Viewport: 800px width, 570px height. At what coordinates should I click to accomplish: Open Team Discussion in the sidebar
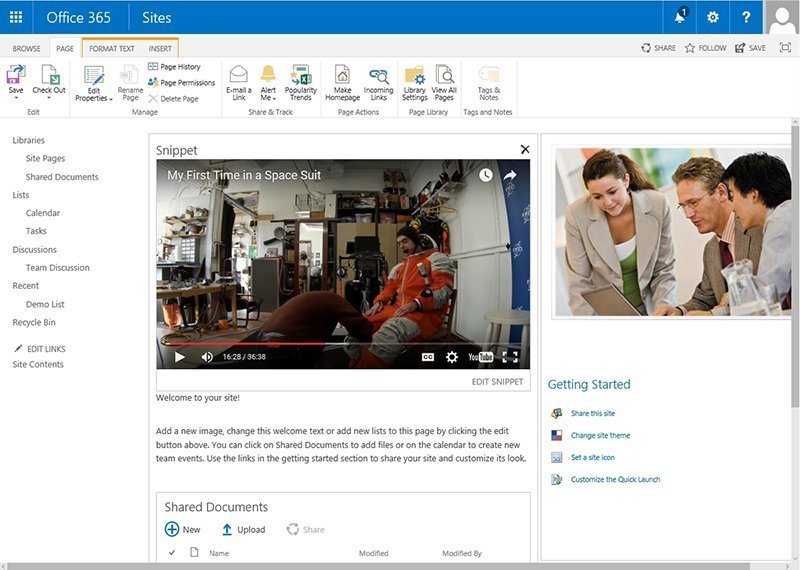click(x=58, y=267)
